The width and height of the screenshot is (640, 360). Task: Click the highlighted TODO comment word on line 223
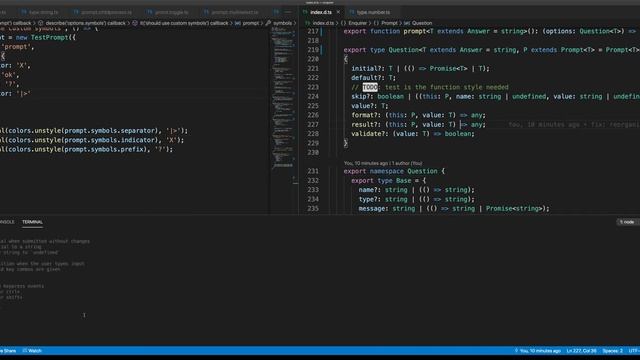pyautogui.click(x=370, y=87)
